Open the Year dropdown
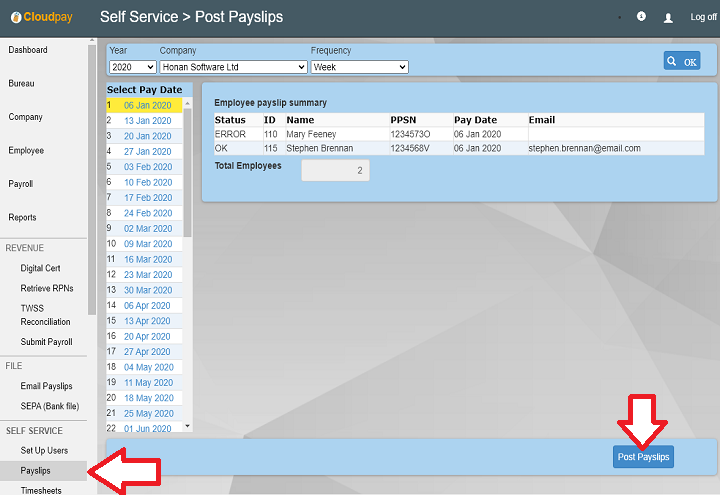 (x=130, y=67)
